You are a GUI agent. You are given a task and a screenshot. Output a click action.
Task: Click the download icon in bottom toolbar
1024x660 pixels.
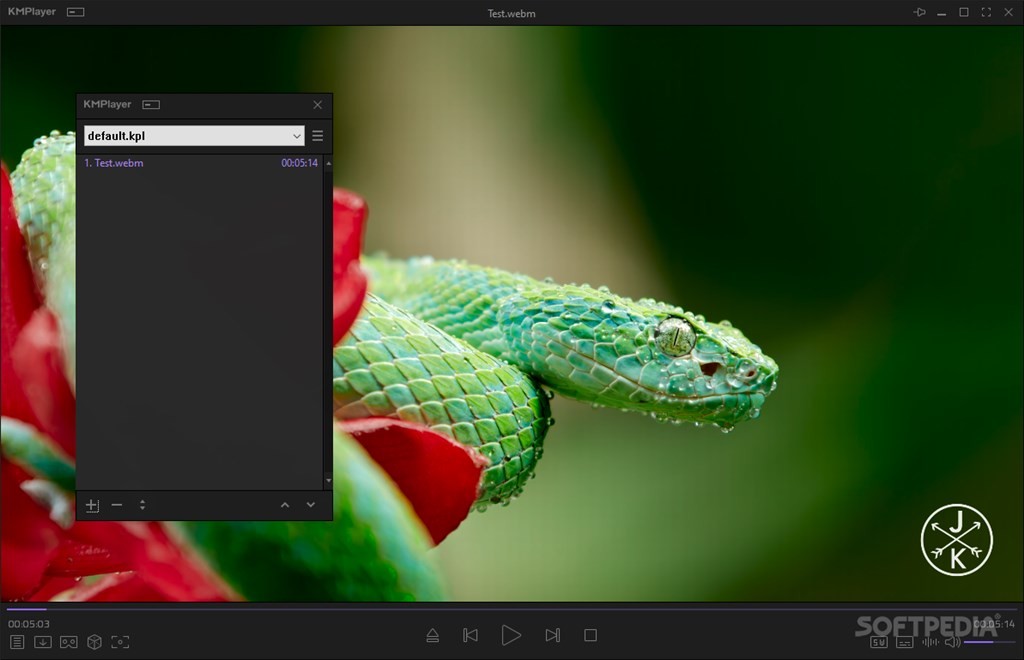pos(42,643)
